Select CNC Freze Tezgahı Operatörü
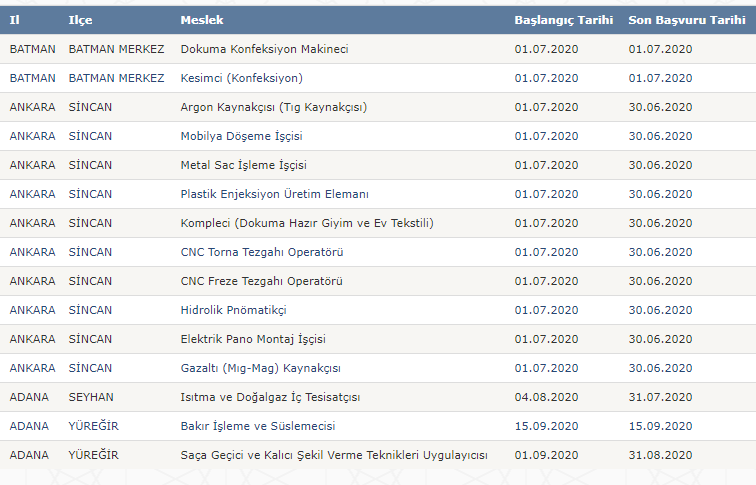 click(x=262, y=281)
